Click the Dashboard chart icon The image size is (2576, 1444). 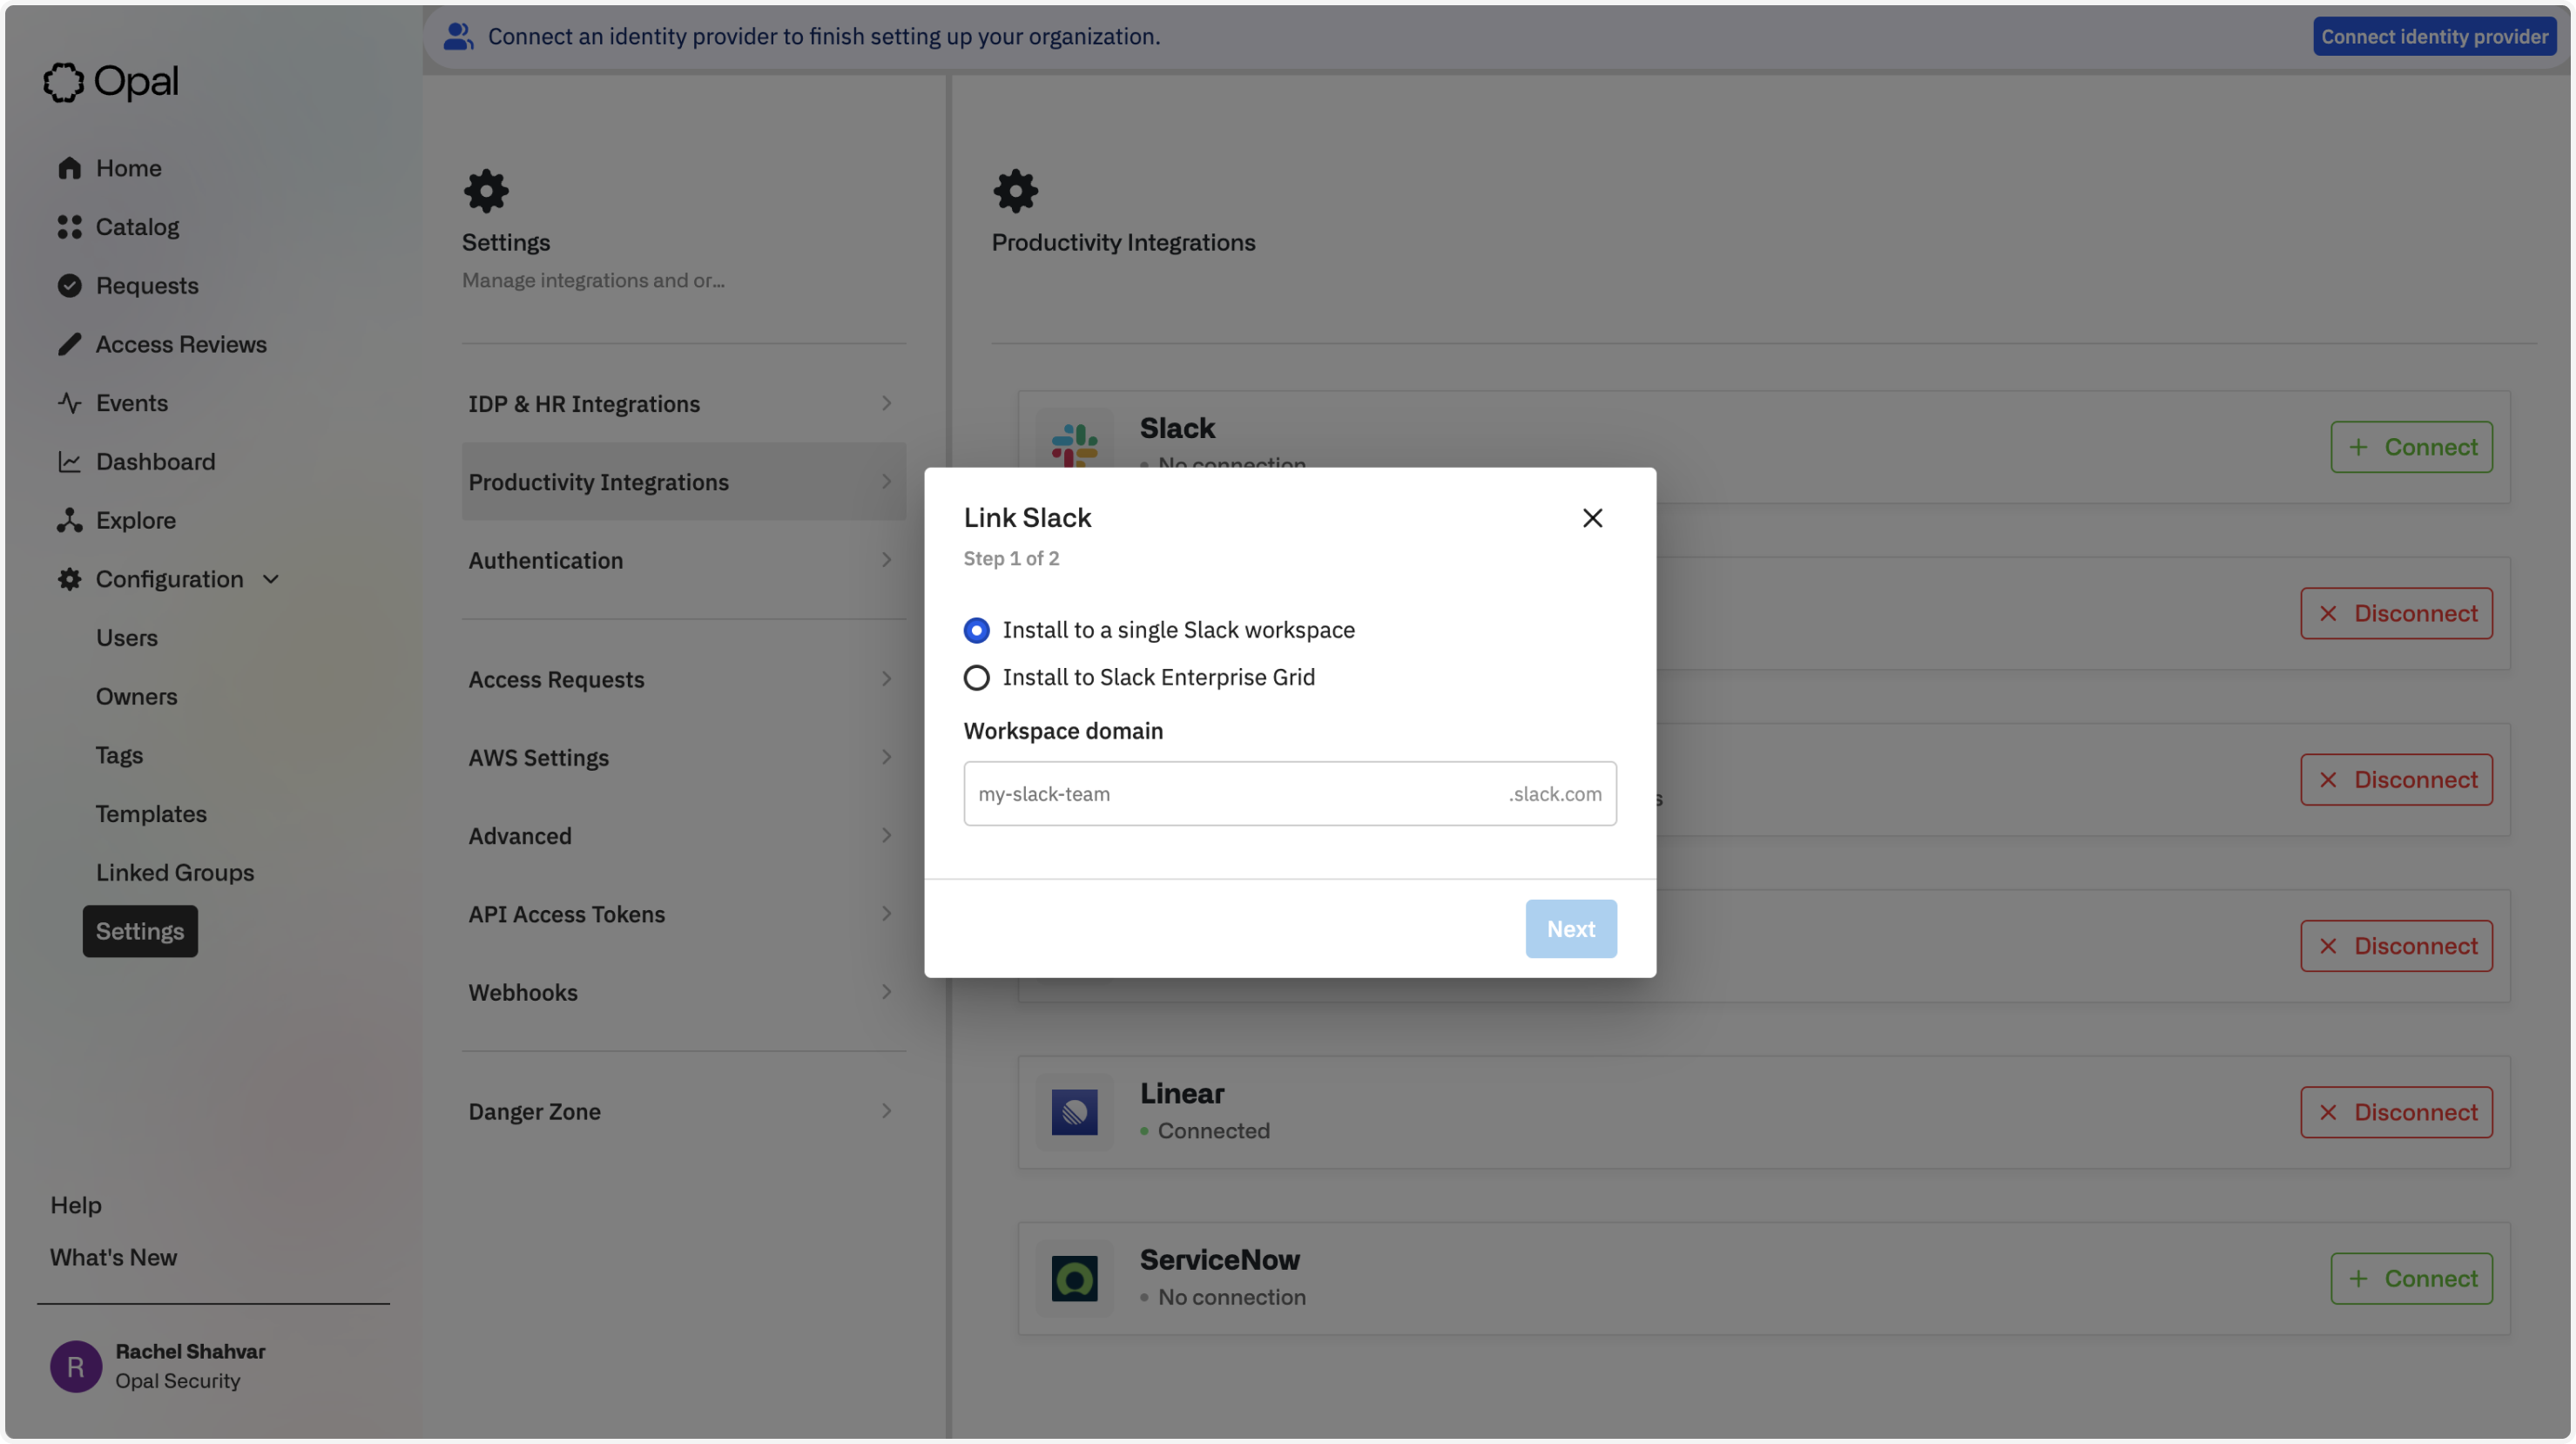tap(69, 462)
